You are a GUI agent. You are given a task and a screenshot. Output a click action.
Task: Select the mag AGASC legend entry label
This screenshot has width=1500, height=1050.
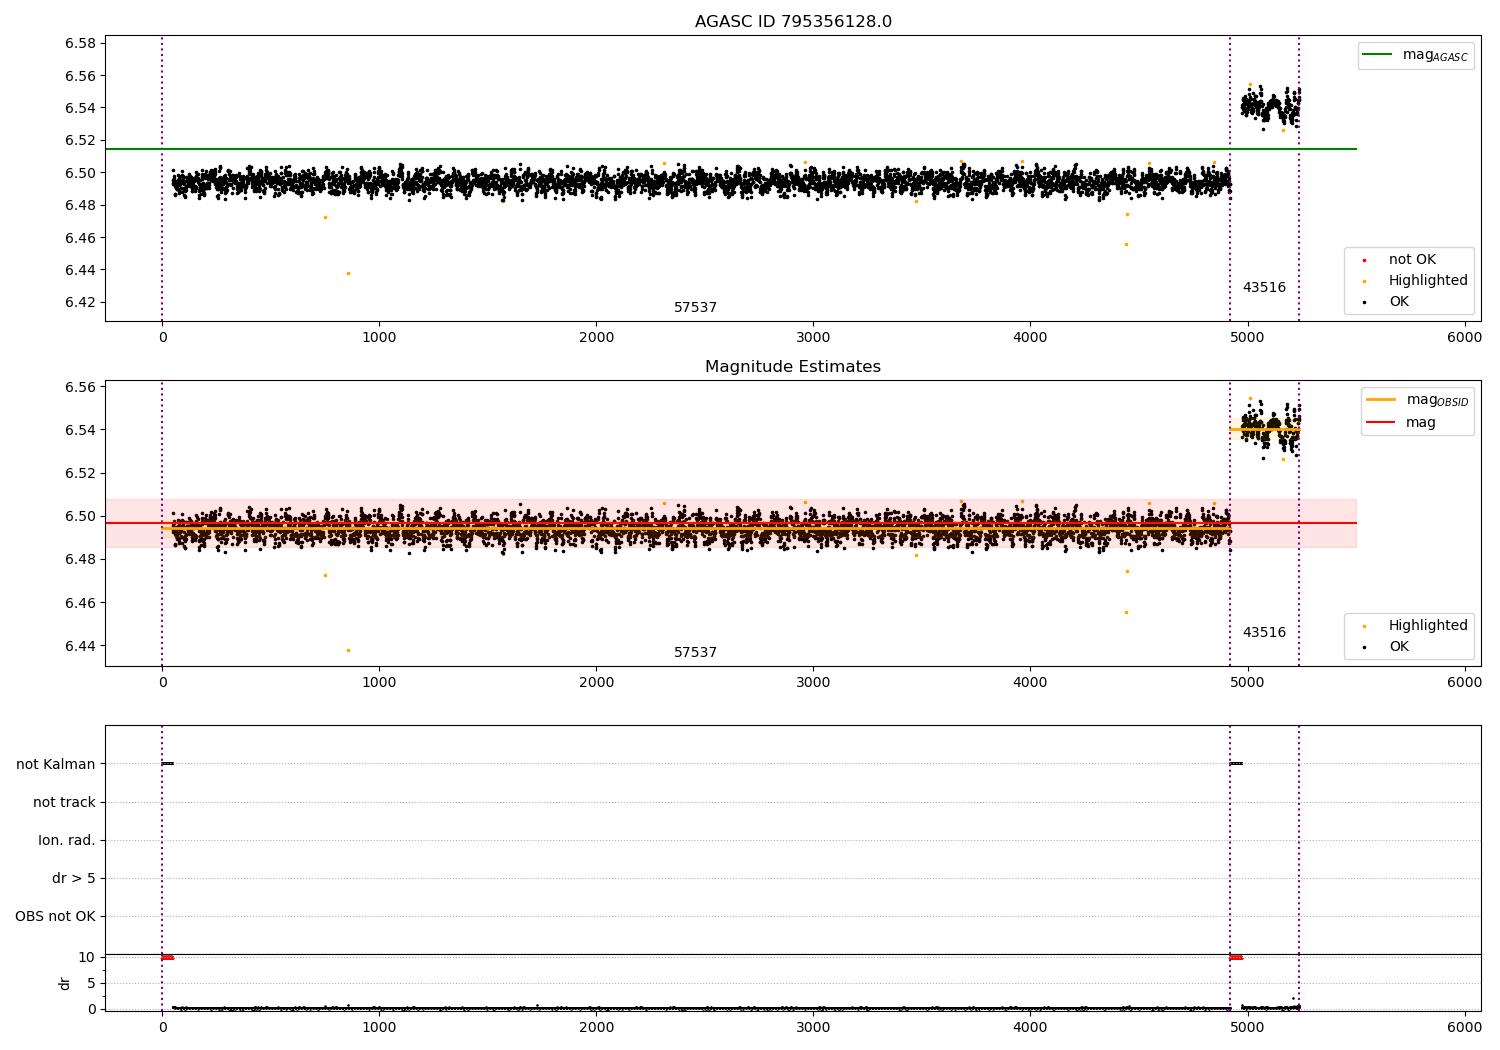1435,55
